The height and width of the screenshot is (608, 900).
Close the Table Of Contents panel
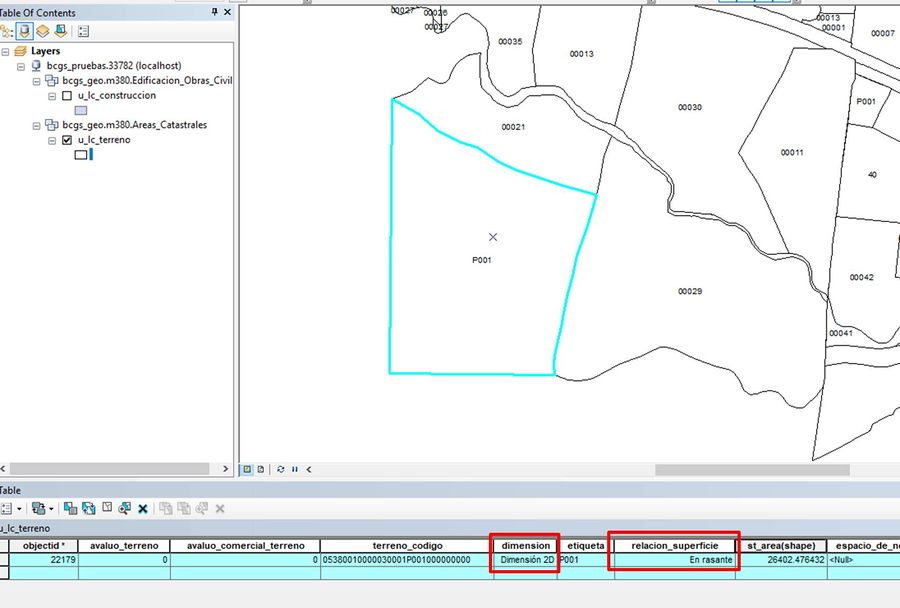point(227,11)
